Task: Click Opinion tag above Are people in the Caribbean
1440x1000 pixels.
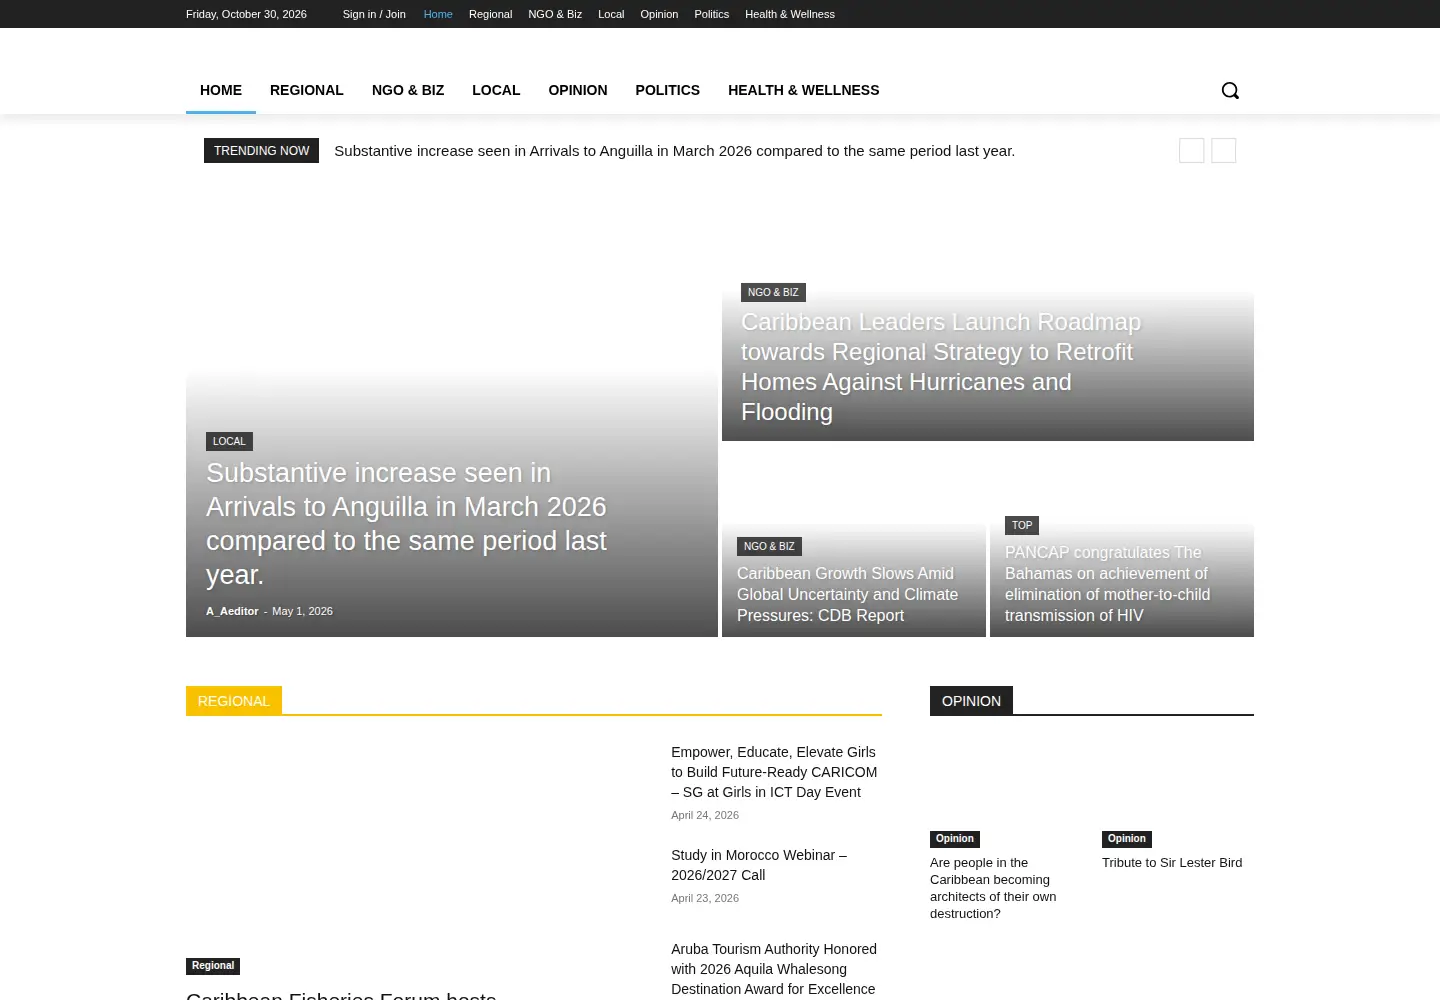Action: pyautogui.click(x=955, y=839)
